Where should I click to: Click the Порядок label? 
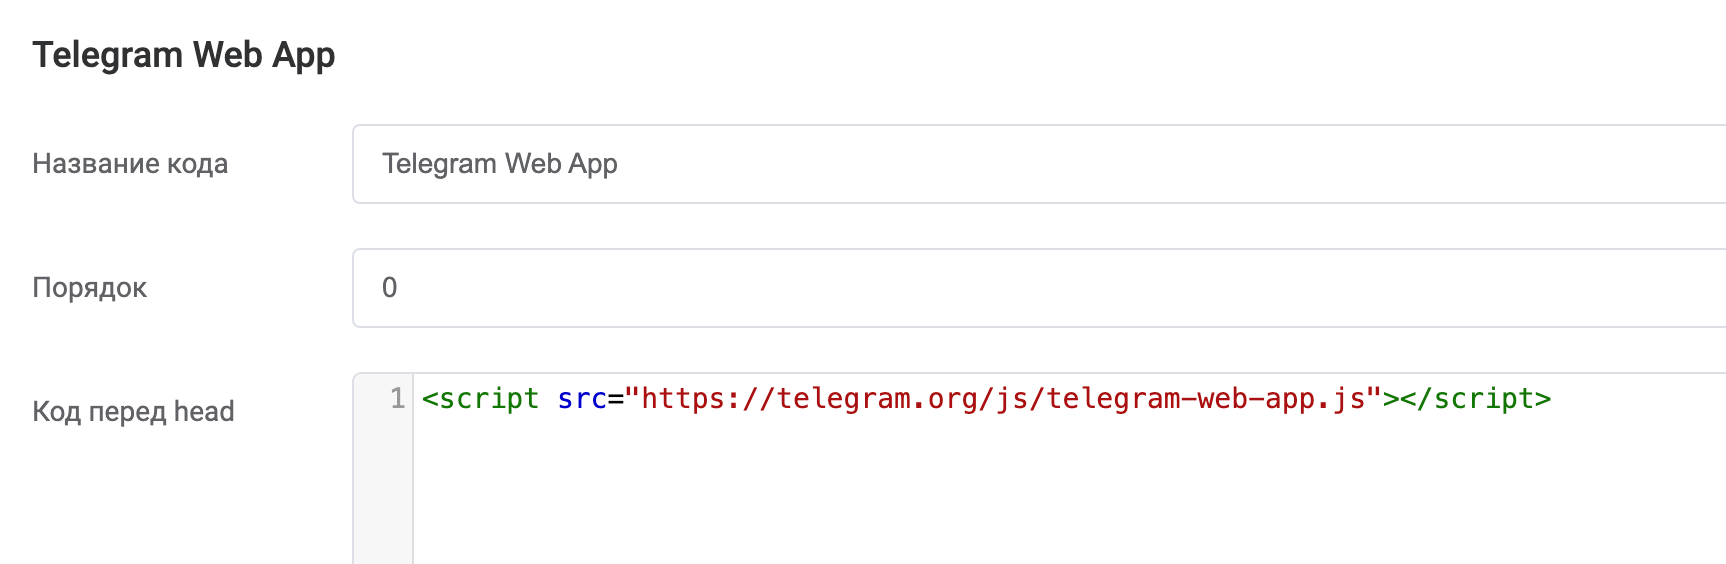[90, 288]
